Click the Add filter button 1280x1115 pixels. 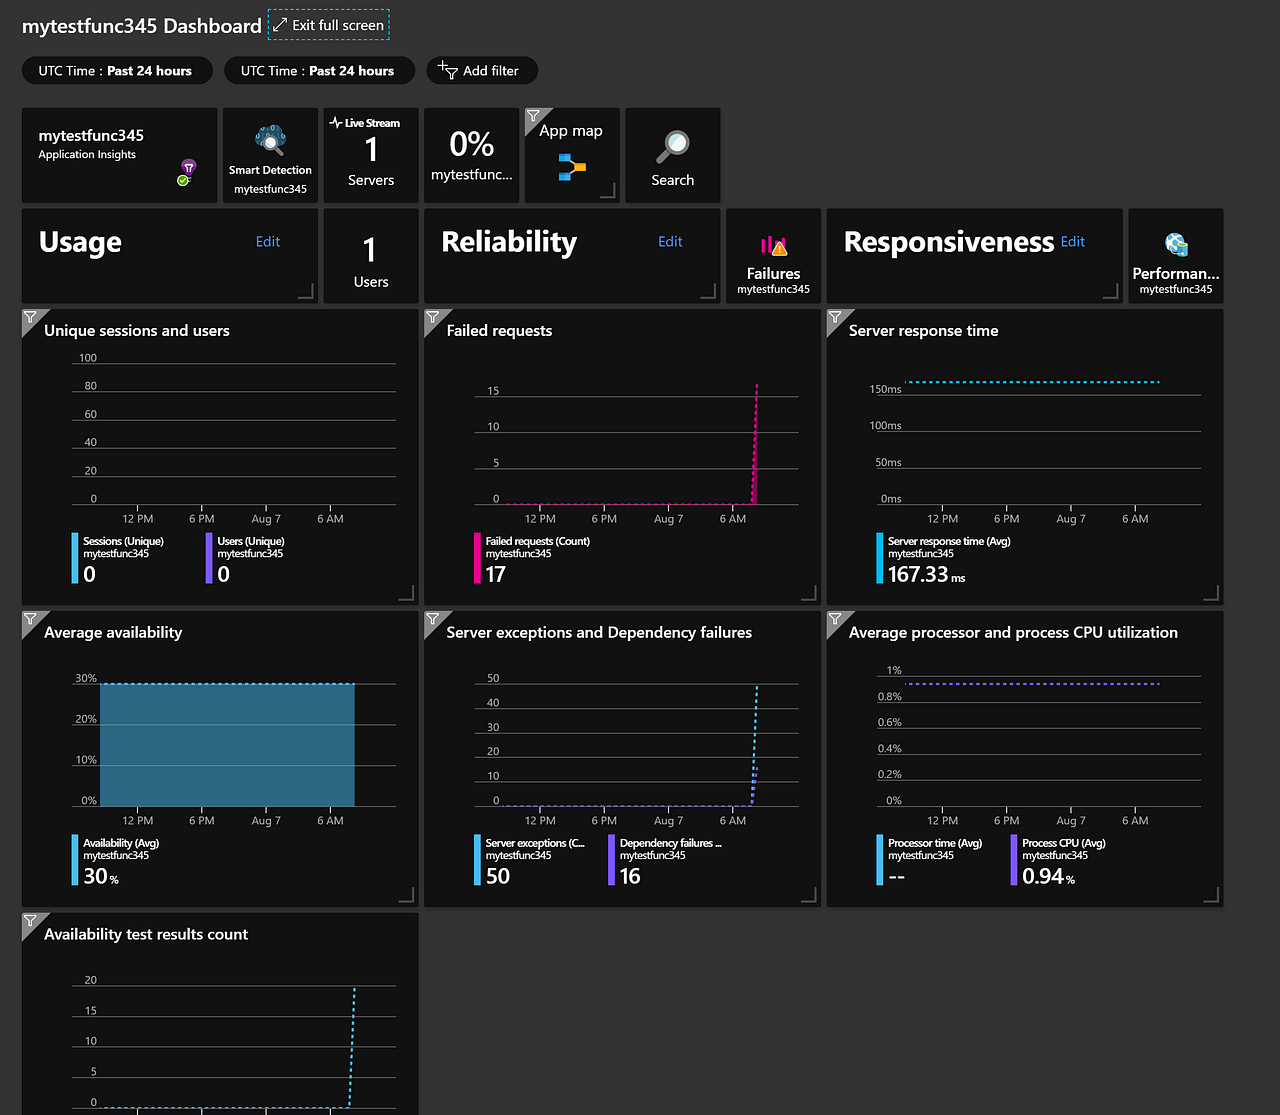point(482,71)
